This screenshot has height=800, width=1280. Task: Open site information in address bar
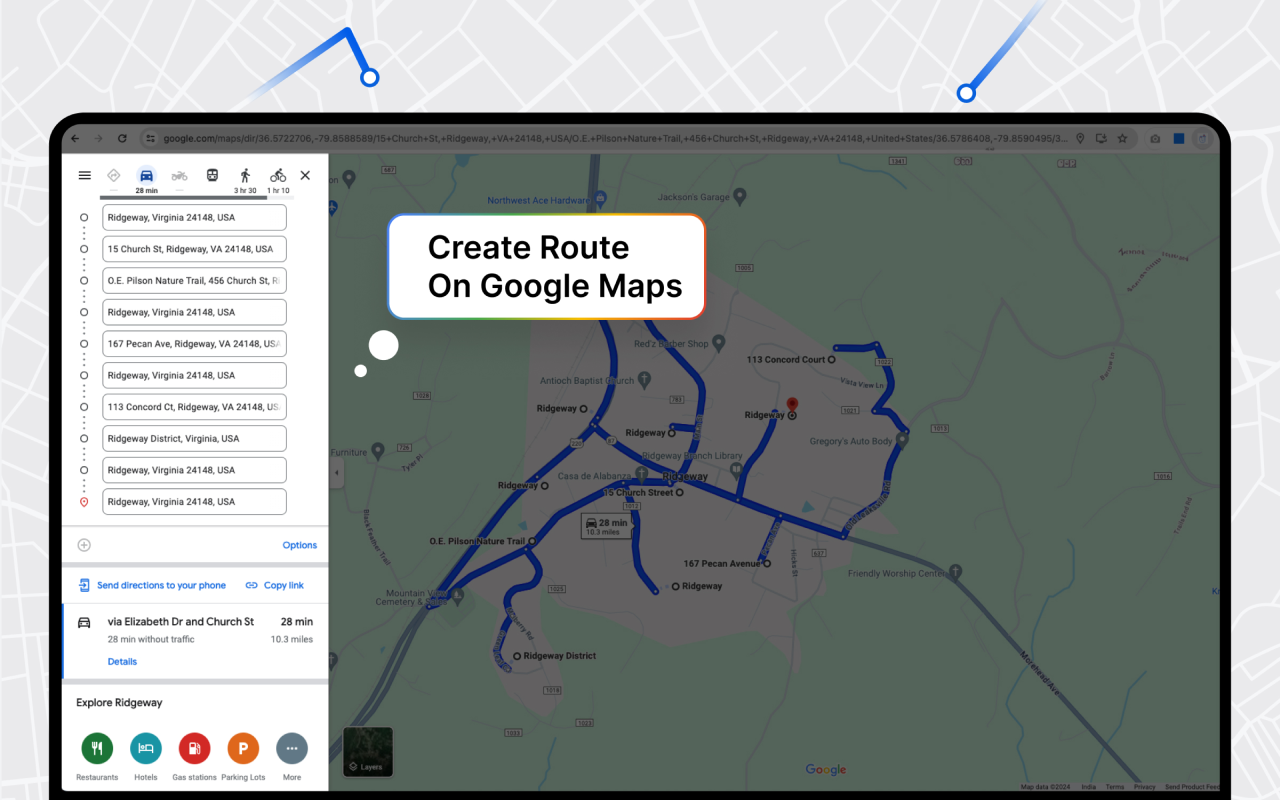pyautogui.click(x=150, y=138)
